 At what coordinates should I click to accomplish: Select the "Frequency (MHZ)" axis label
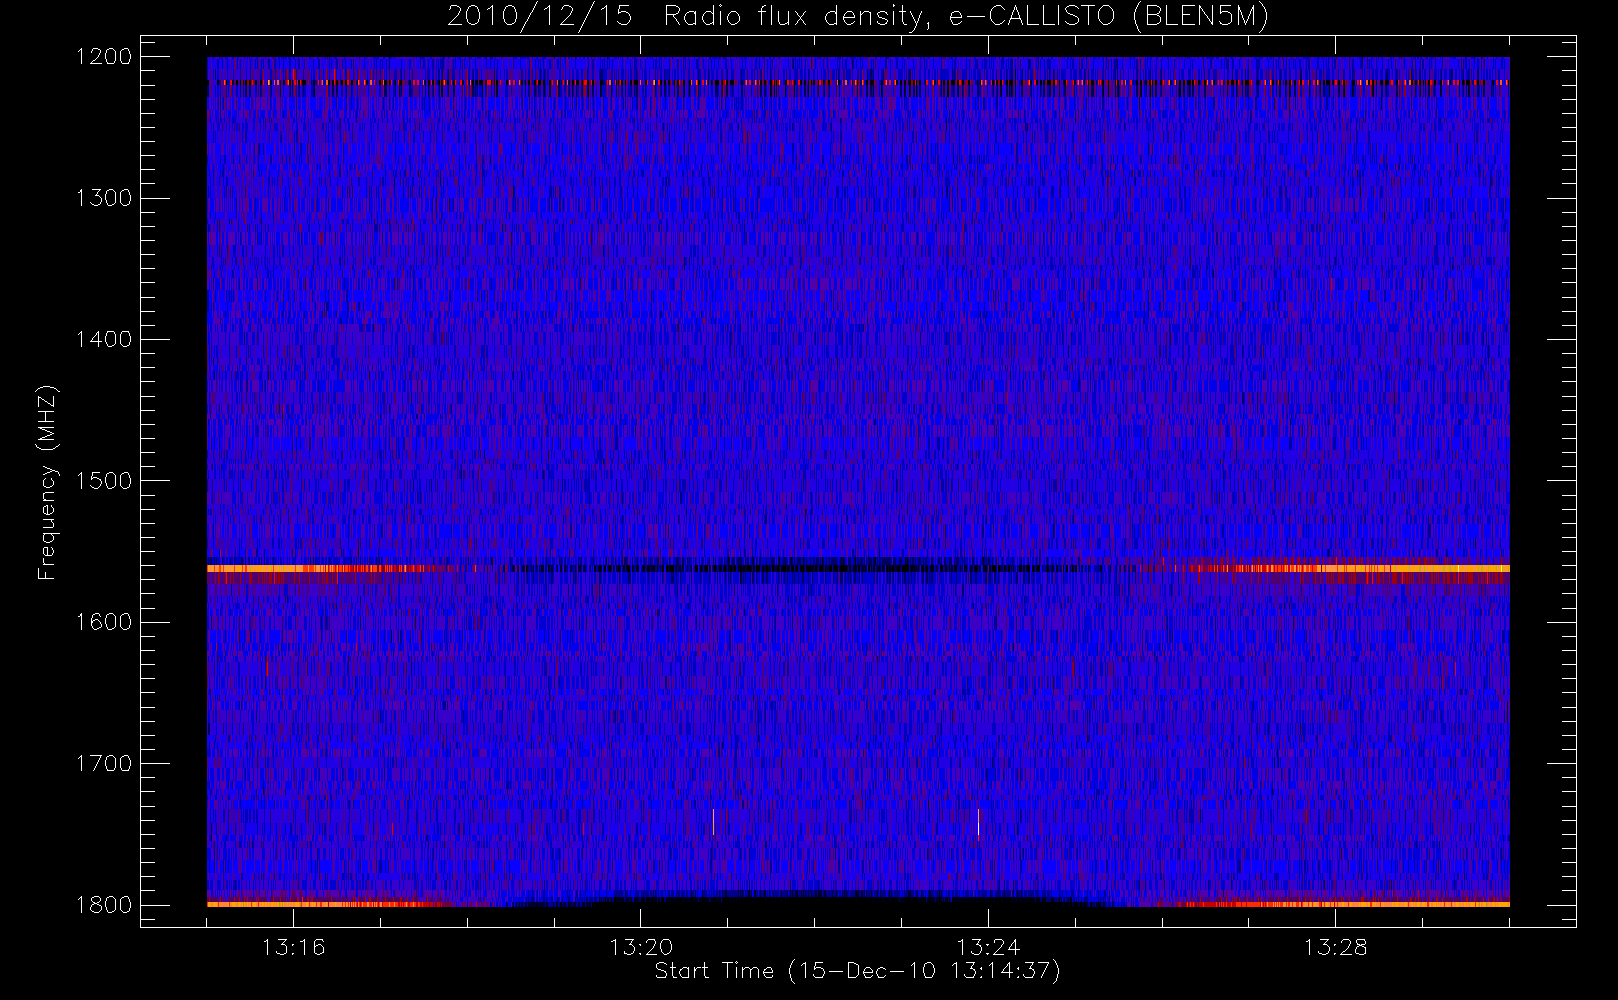[x=46, y=482]
